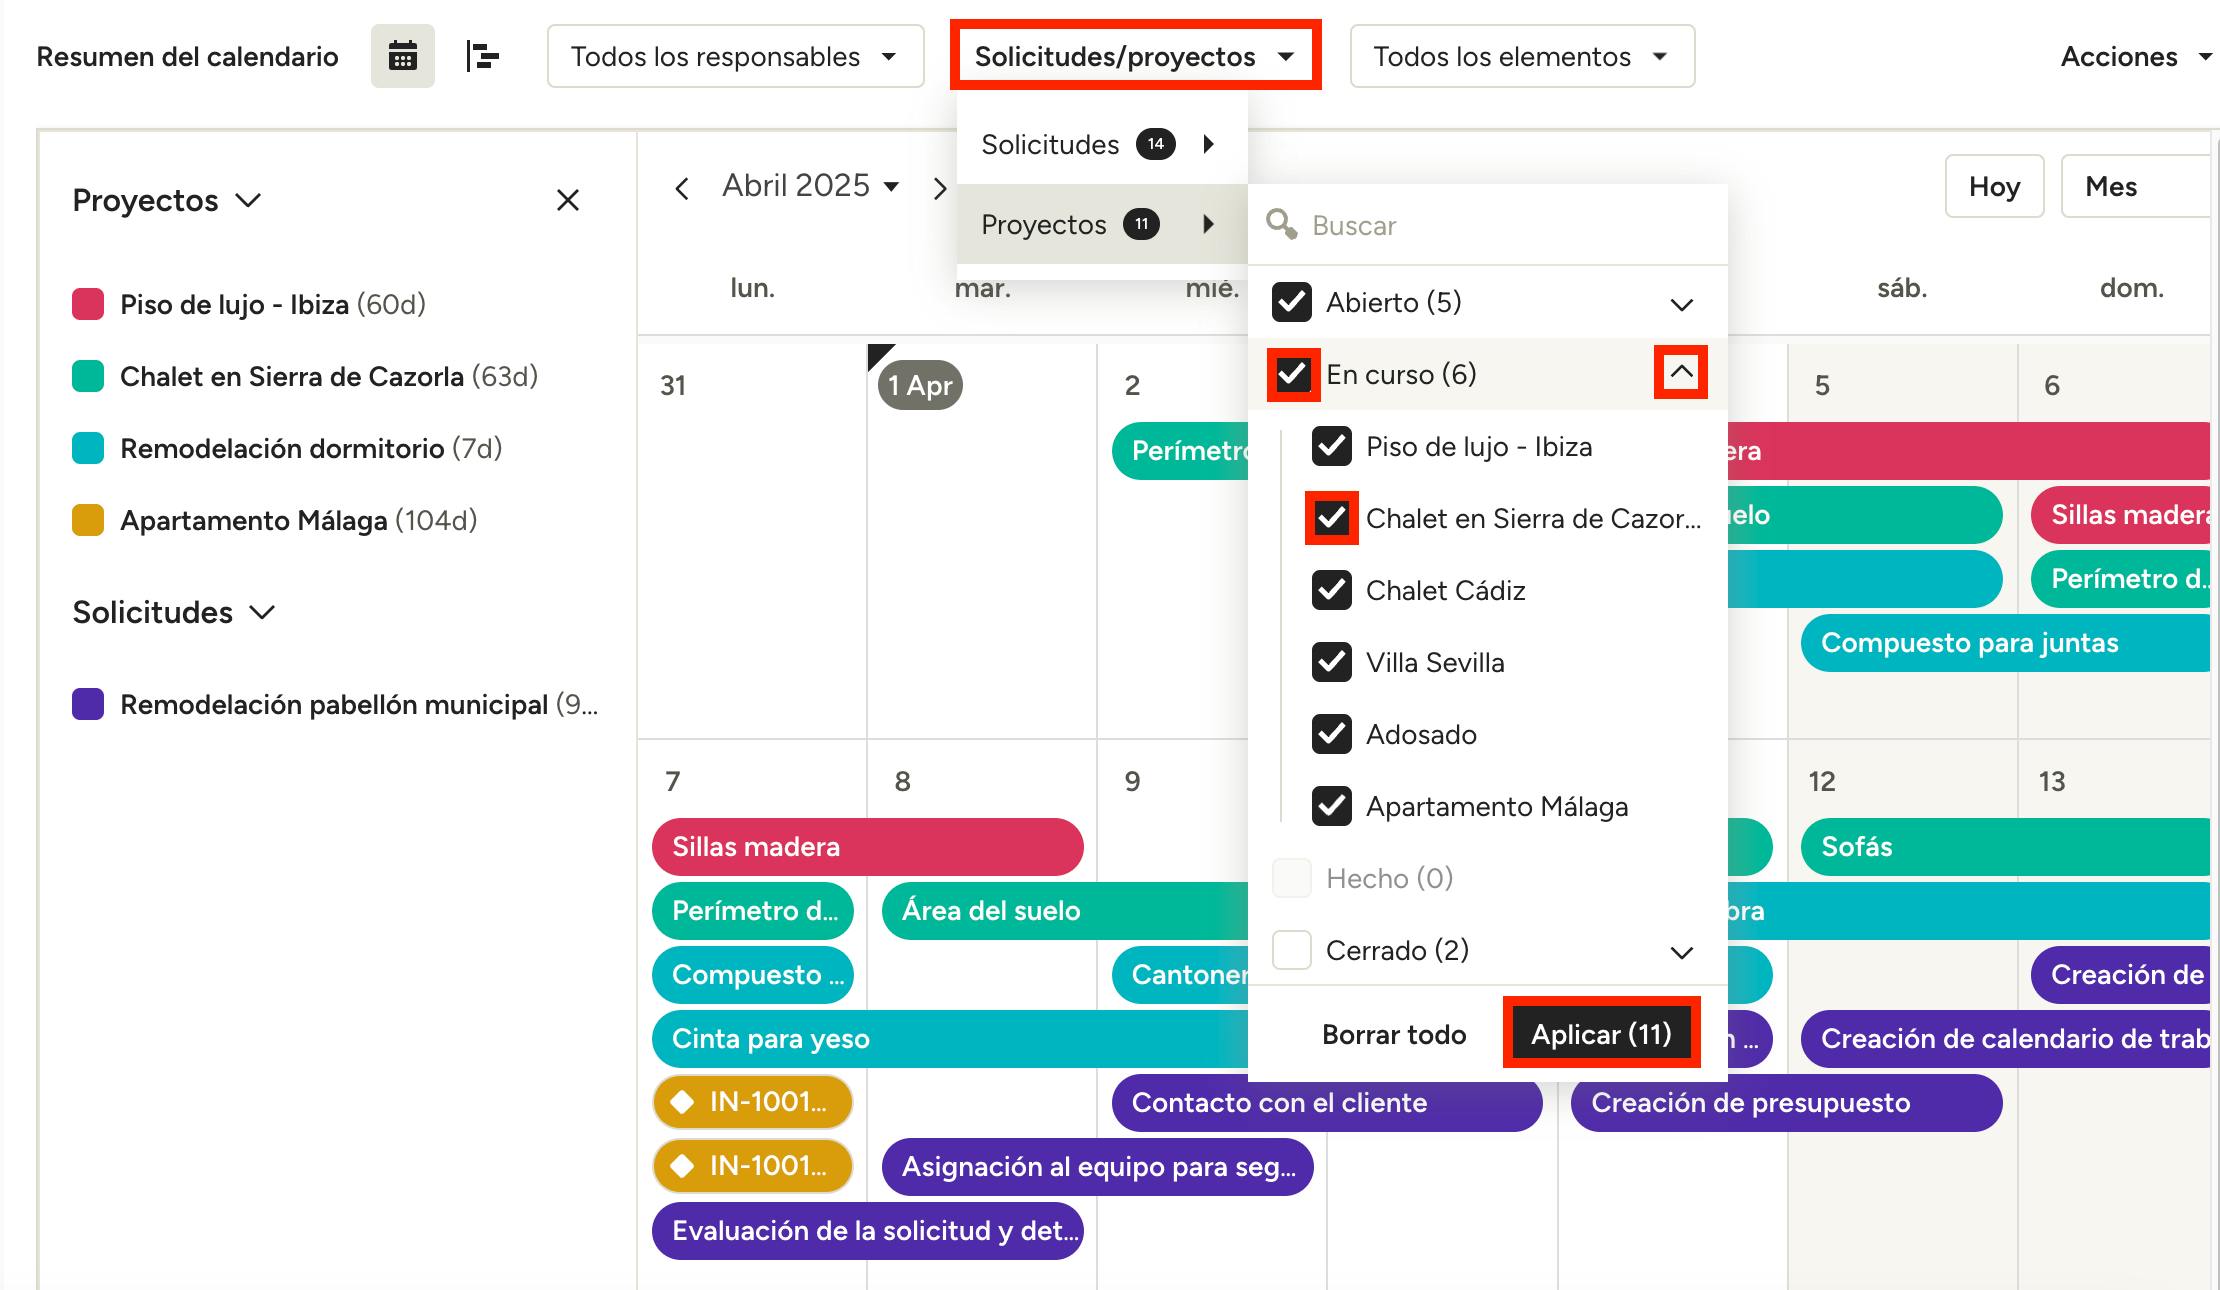Switch to Gantt timeline view icon
This screenshot has height=1290, width=2220.
click(x=482, y=56)
